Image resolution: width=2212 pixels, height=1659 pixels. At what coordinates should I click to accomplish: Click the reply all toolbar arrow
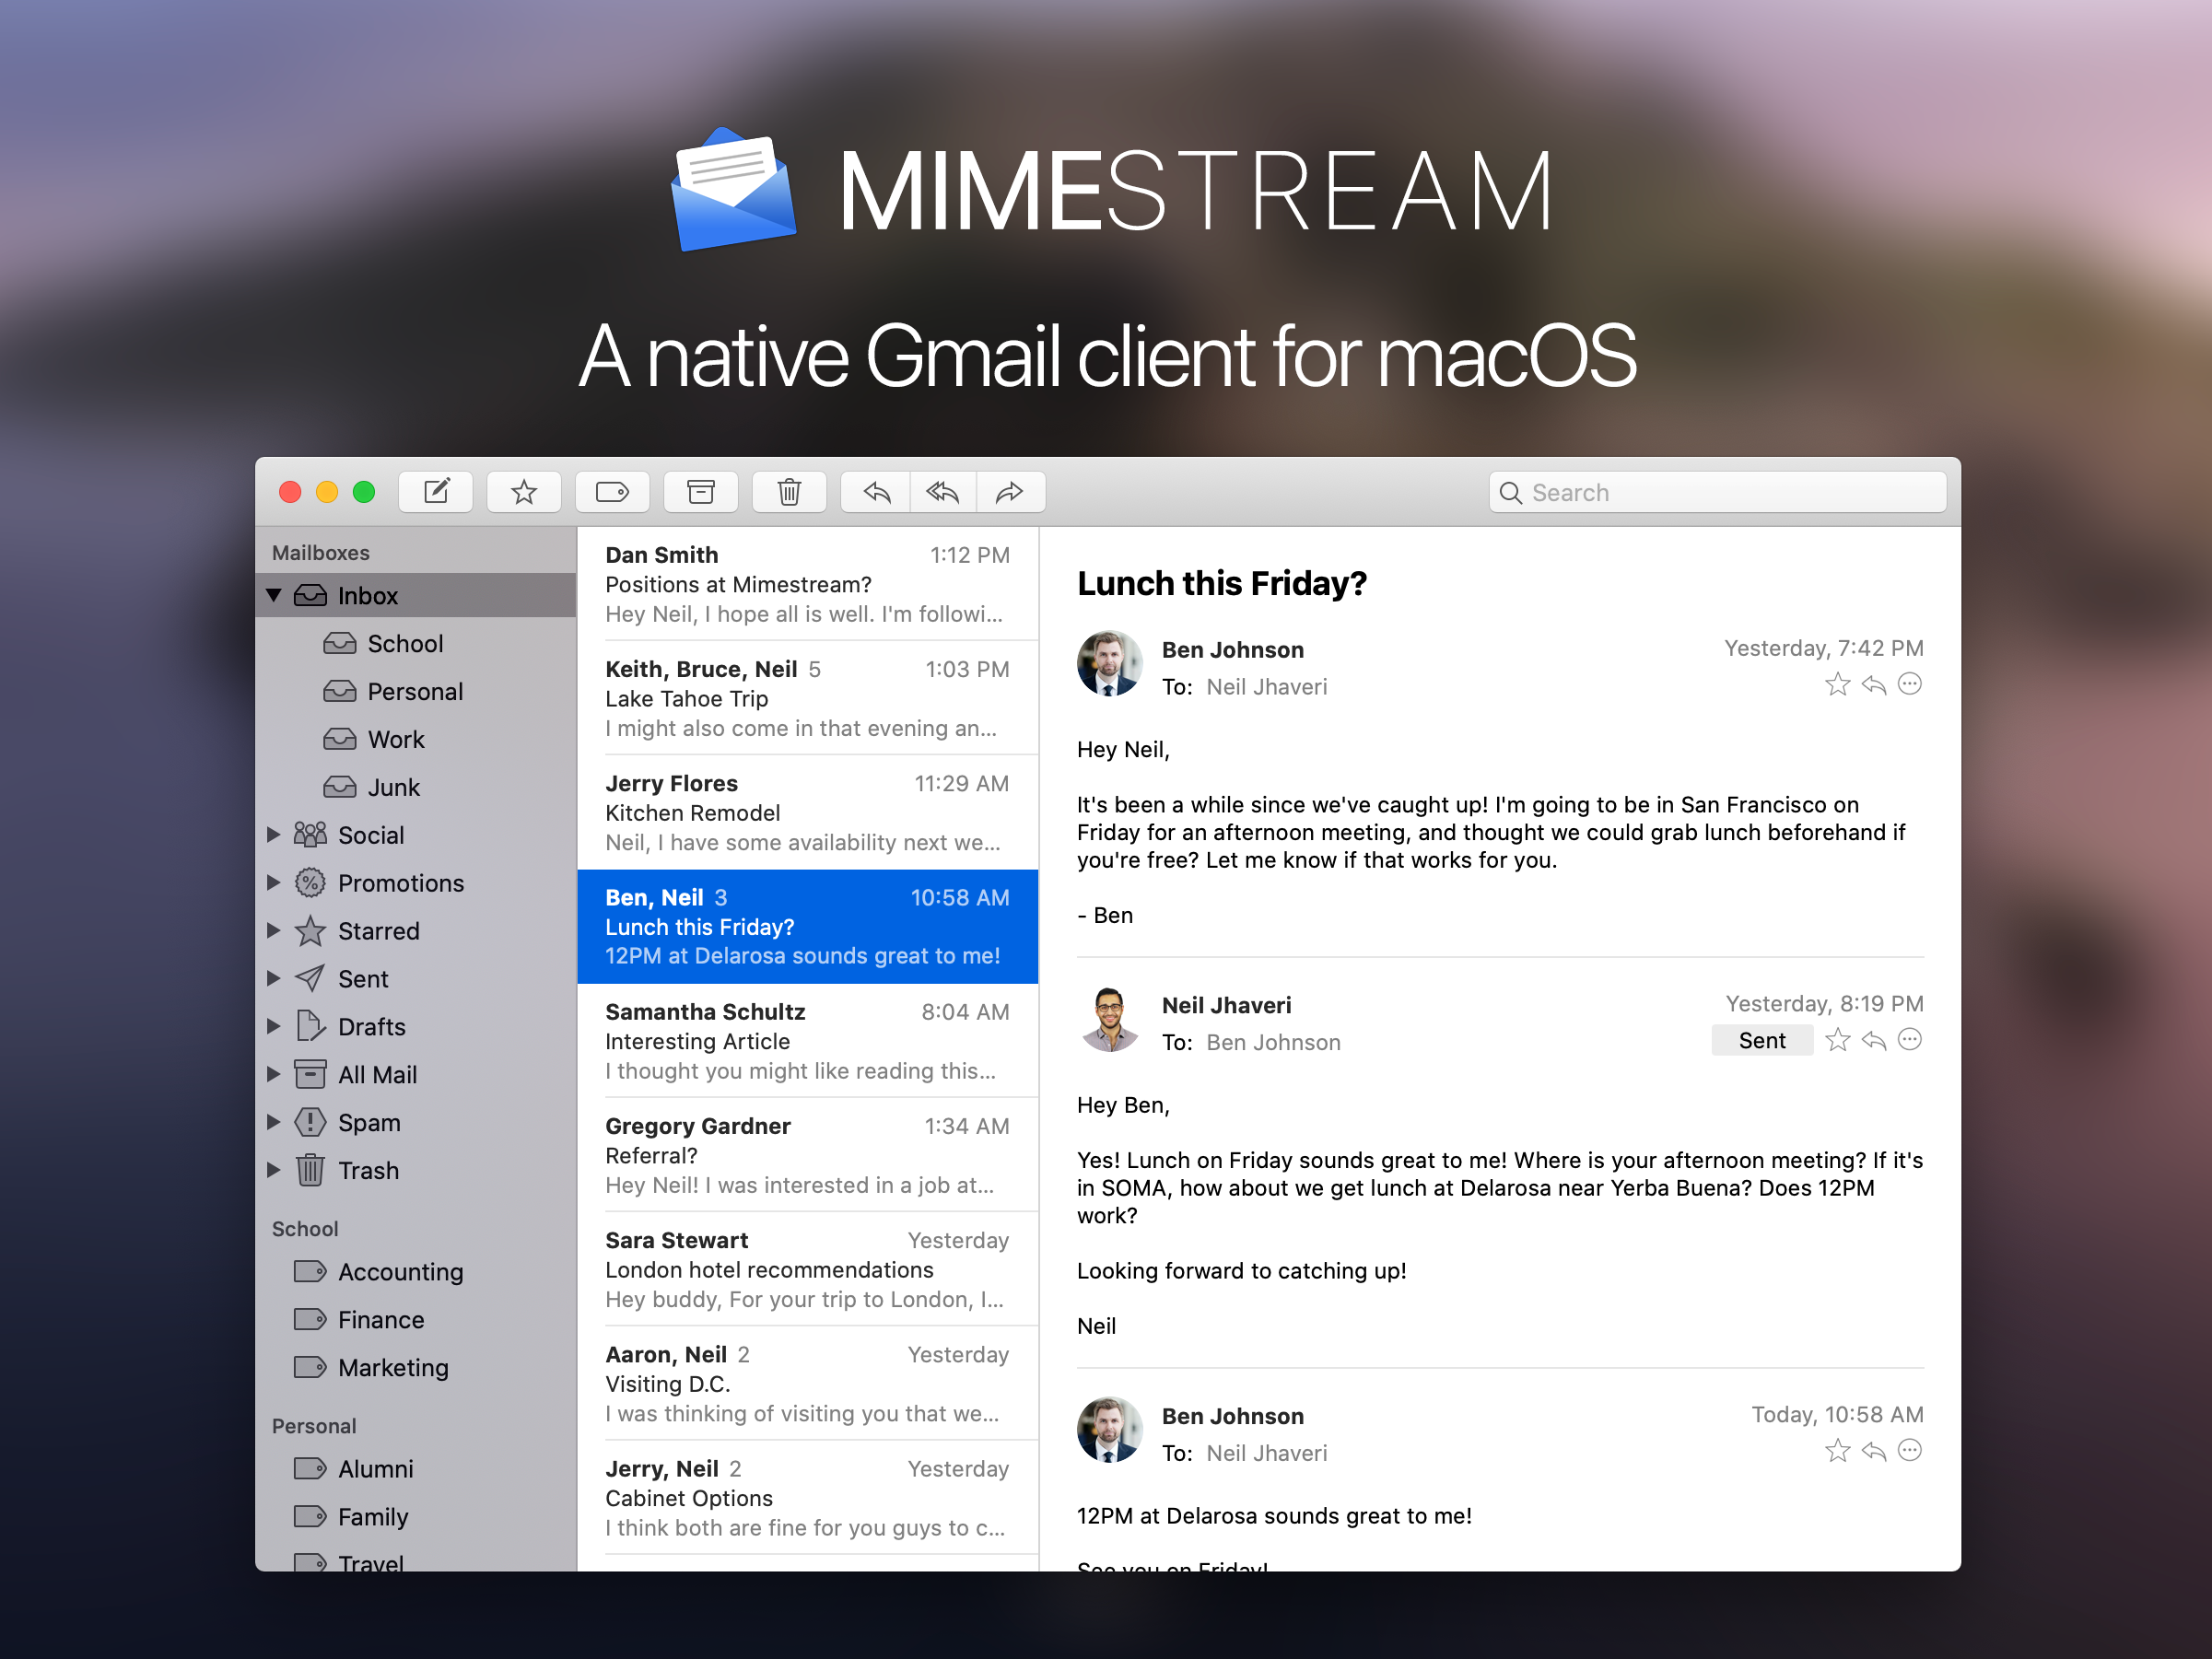[942, 492]
